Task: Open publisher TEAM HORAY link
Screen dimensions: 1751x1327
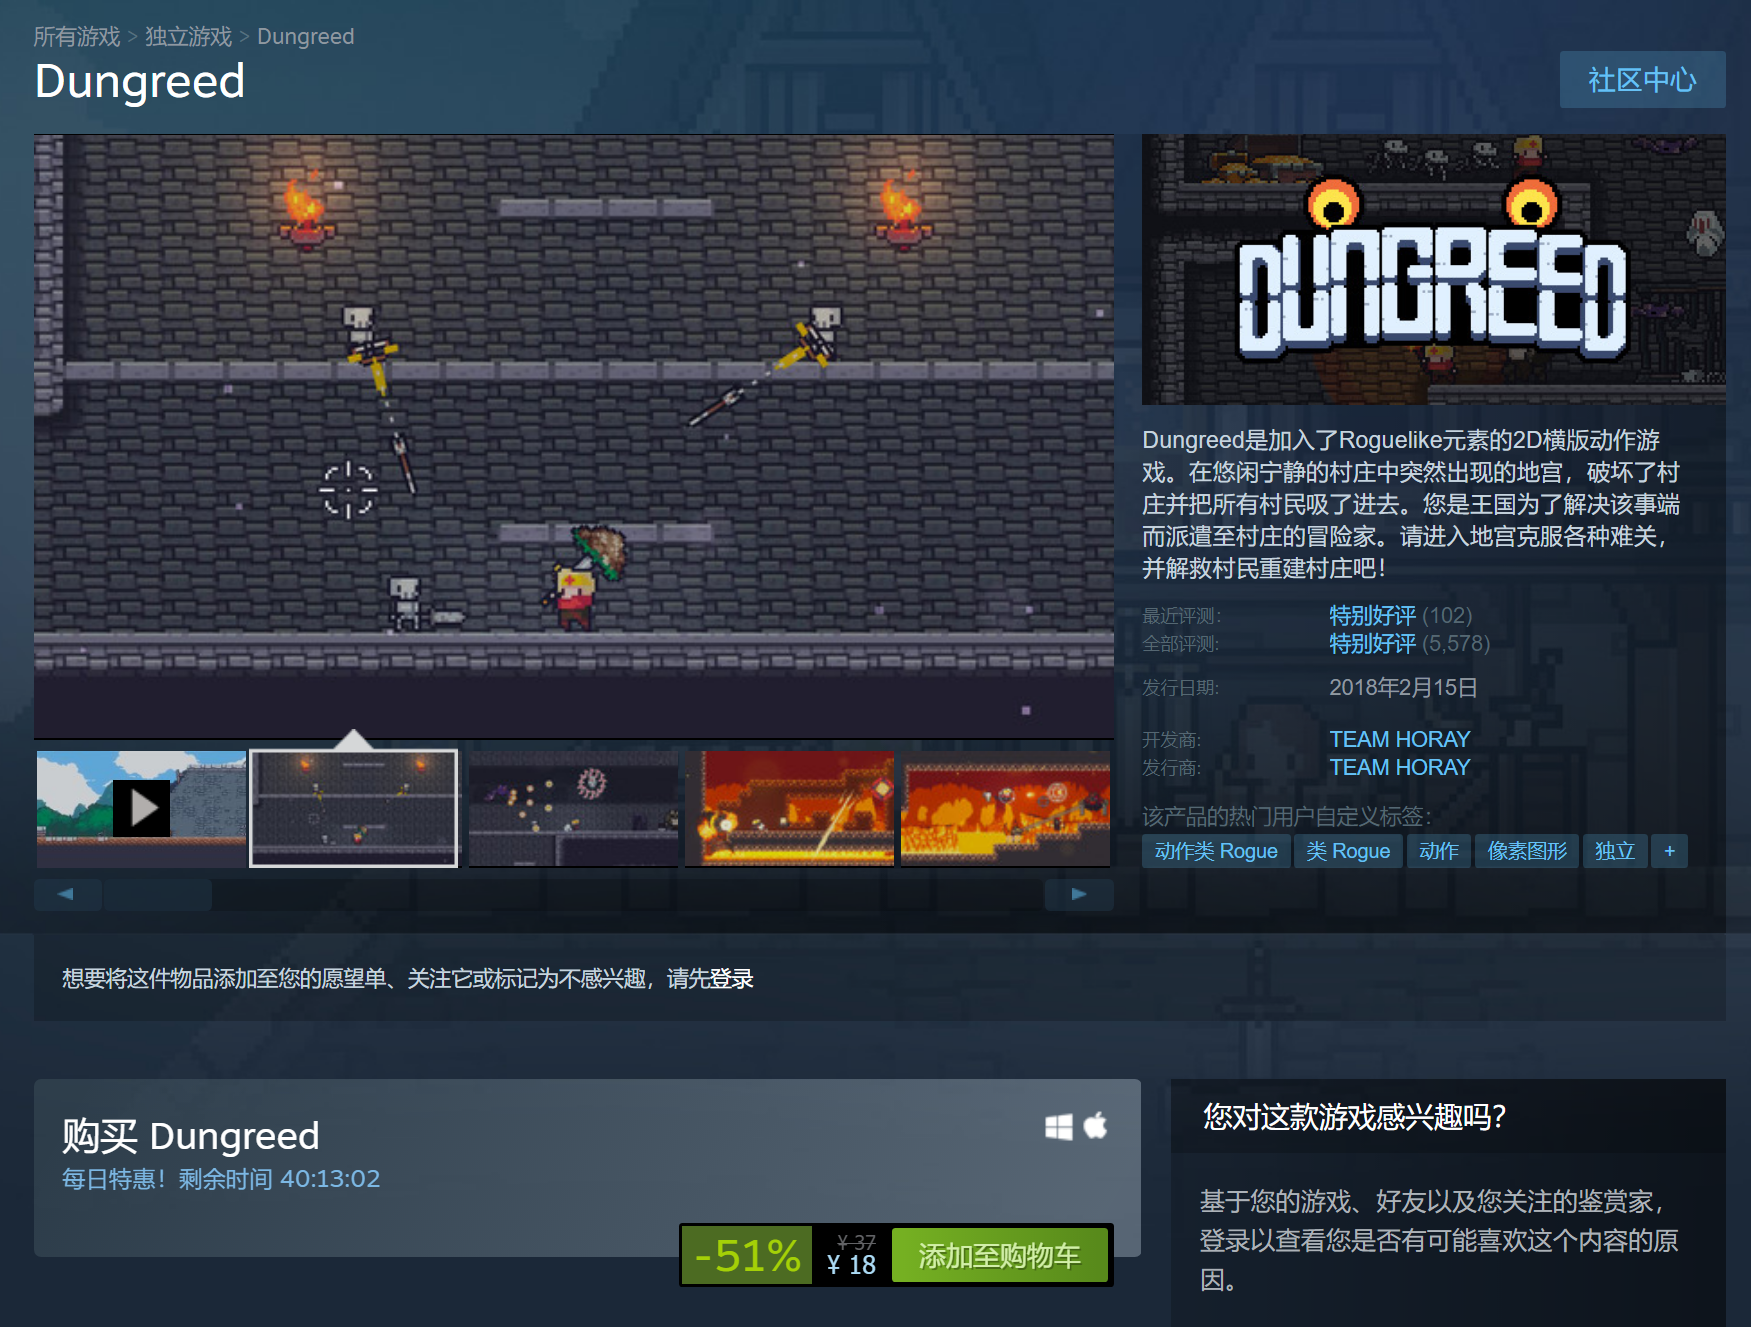Action: pos(1399,767)
